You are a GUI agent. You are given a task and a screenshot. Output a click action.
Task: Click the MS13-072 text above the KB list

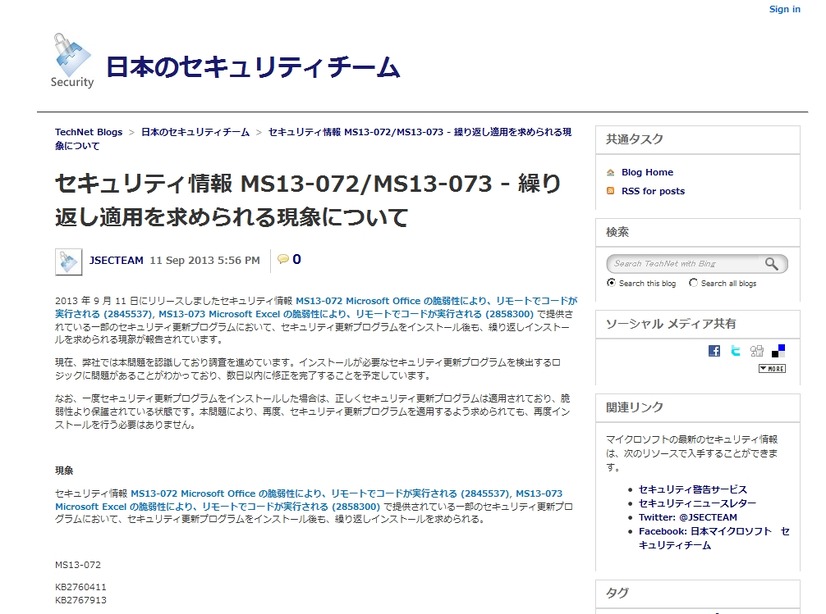click(78, 565)
